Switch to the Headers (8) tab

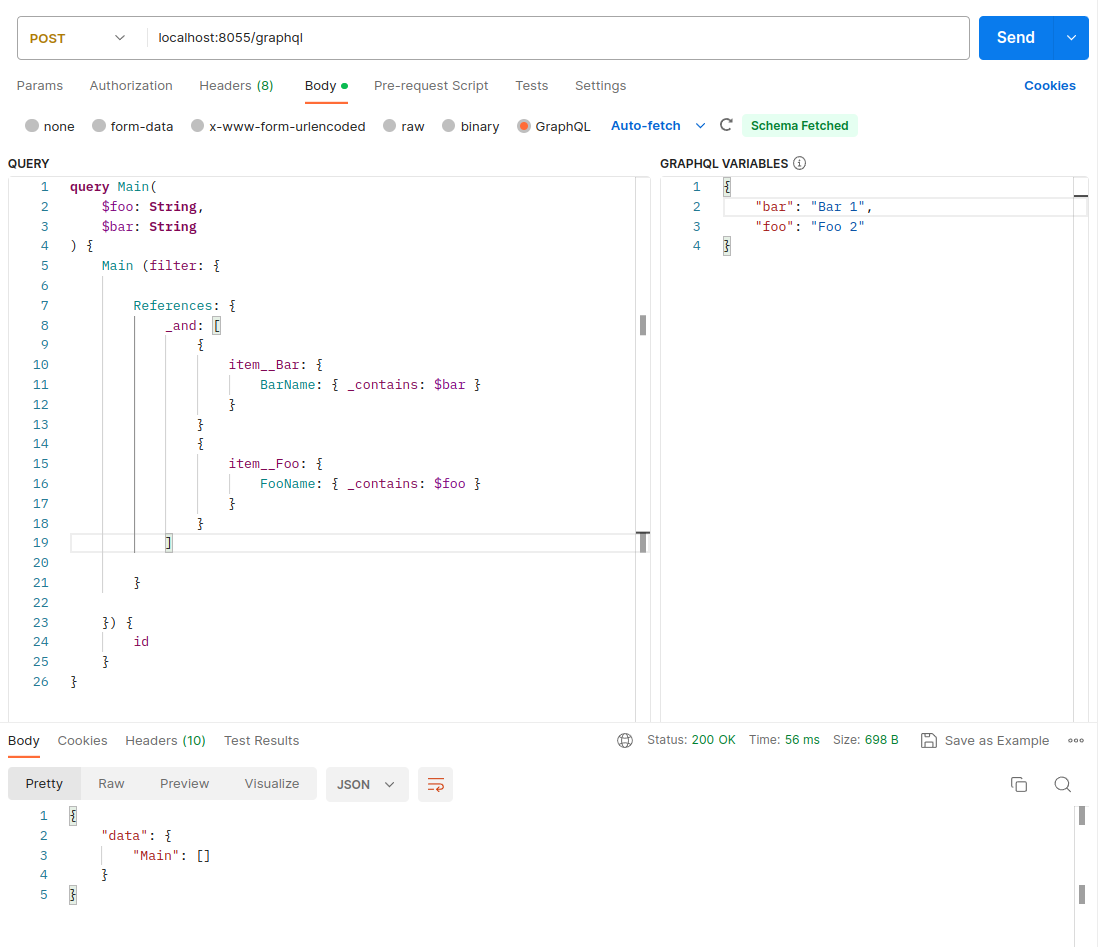236,86
